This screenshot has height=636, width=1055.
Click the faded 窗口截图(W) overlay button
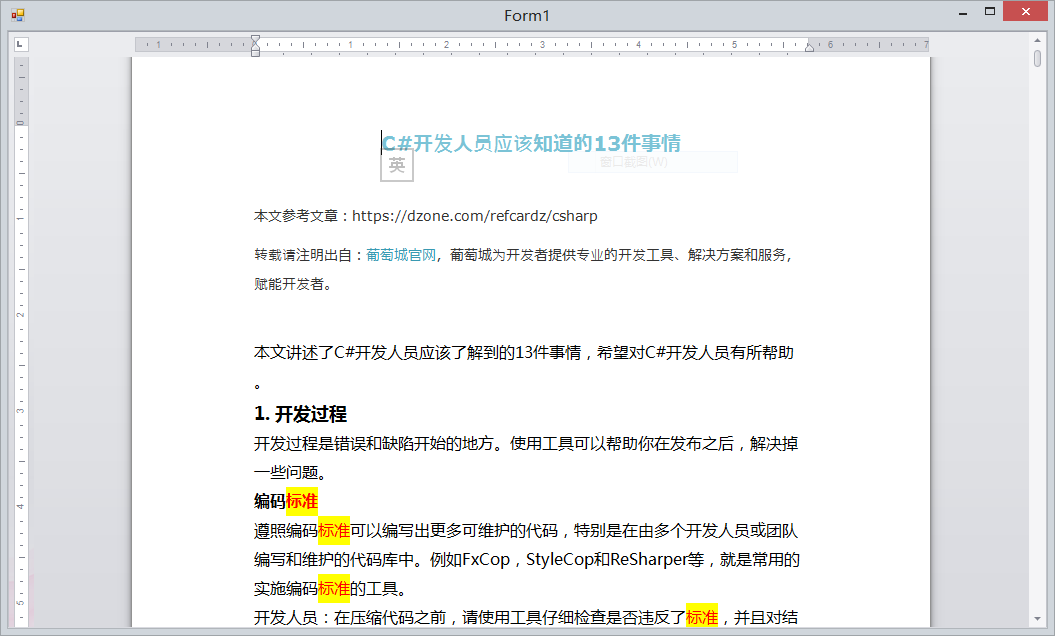[x=652, y=161]
